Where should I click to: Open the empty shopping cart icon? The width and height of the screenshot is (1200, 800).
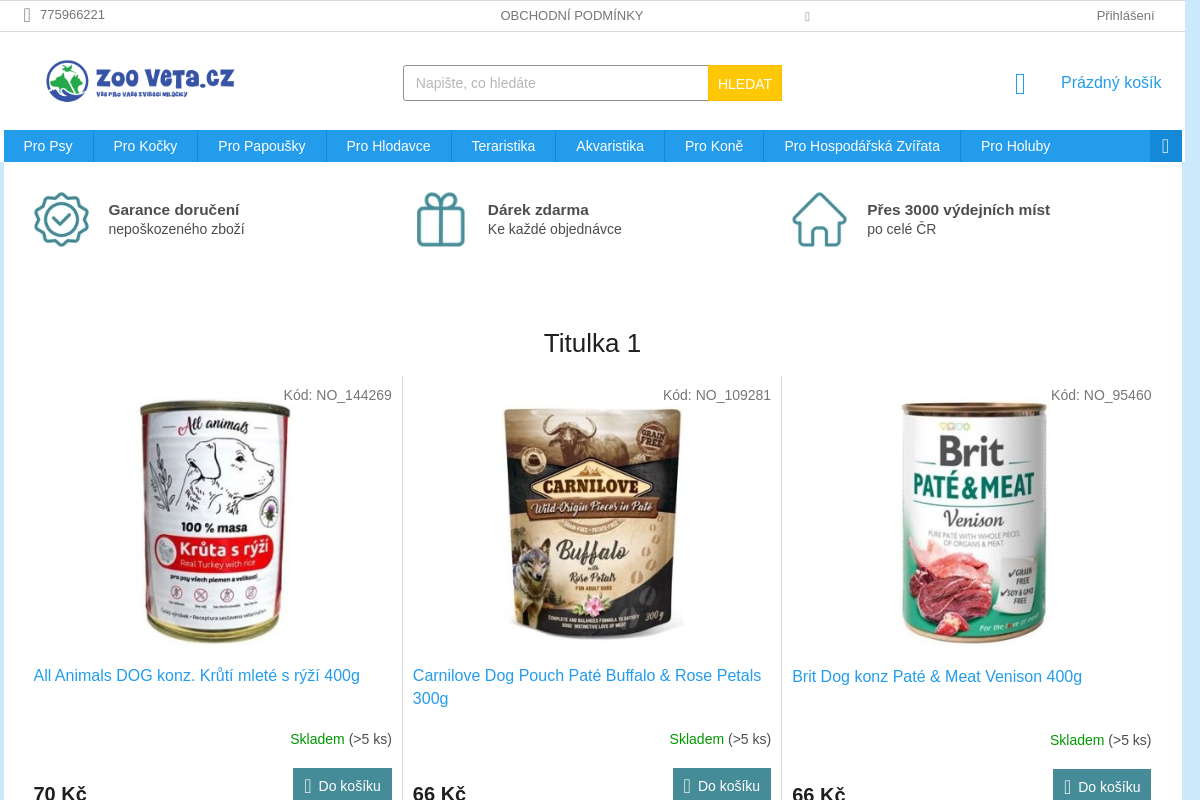coord(1020,83)
